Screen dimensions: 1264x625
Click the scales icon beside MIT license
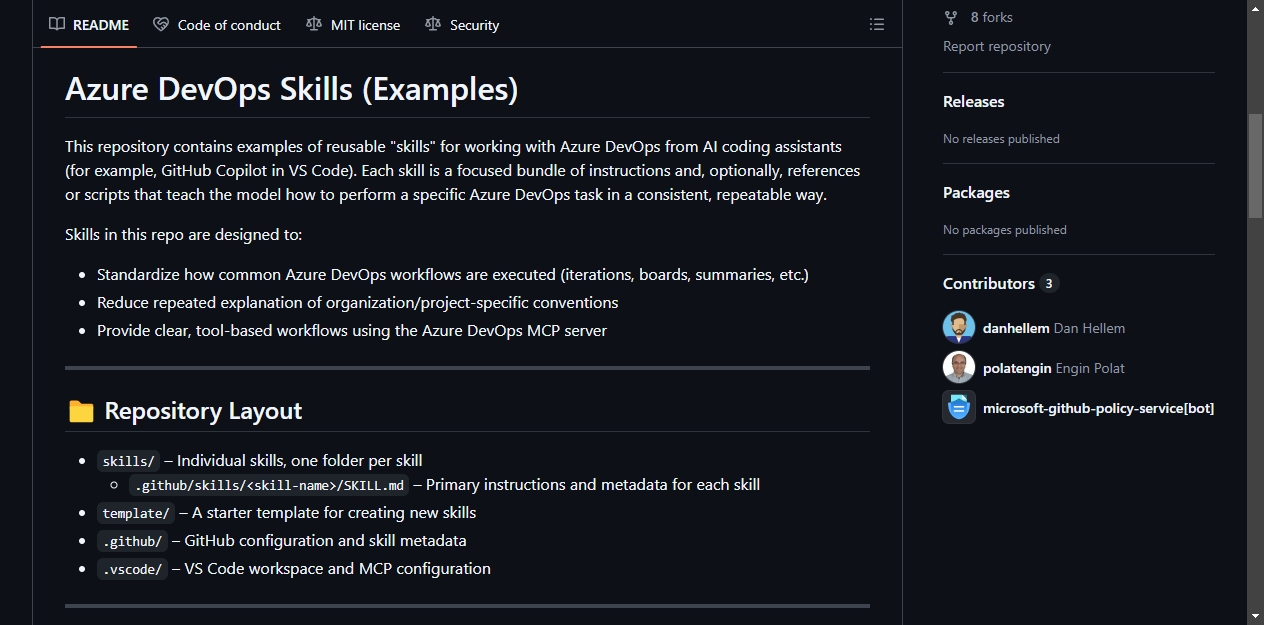click(x=314, y=24)
